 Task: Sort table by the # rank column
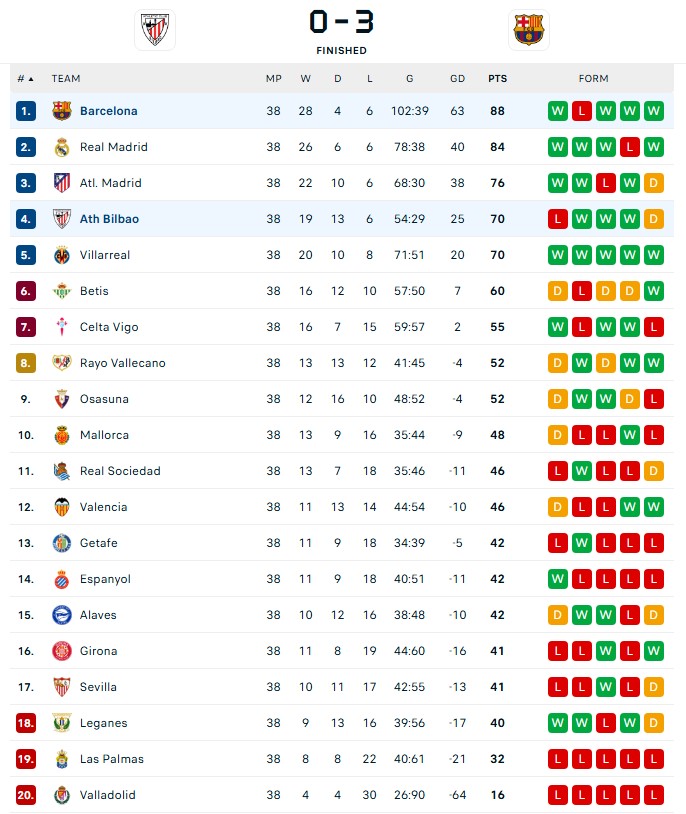click(x=25, y=79)
